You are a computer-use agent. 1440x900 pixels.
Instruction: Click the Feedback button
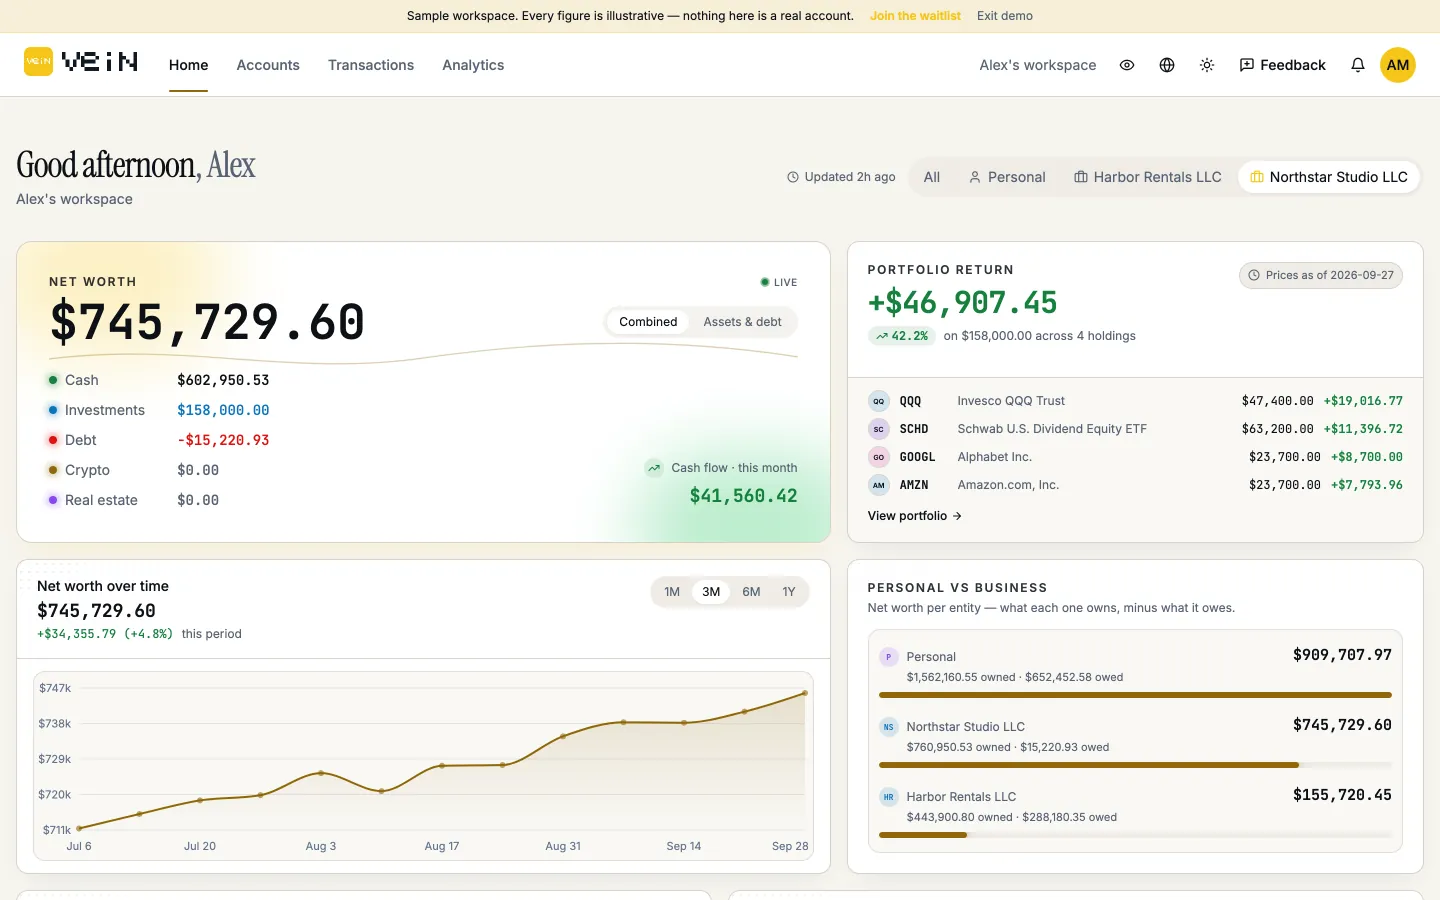click(1282, 65)
